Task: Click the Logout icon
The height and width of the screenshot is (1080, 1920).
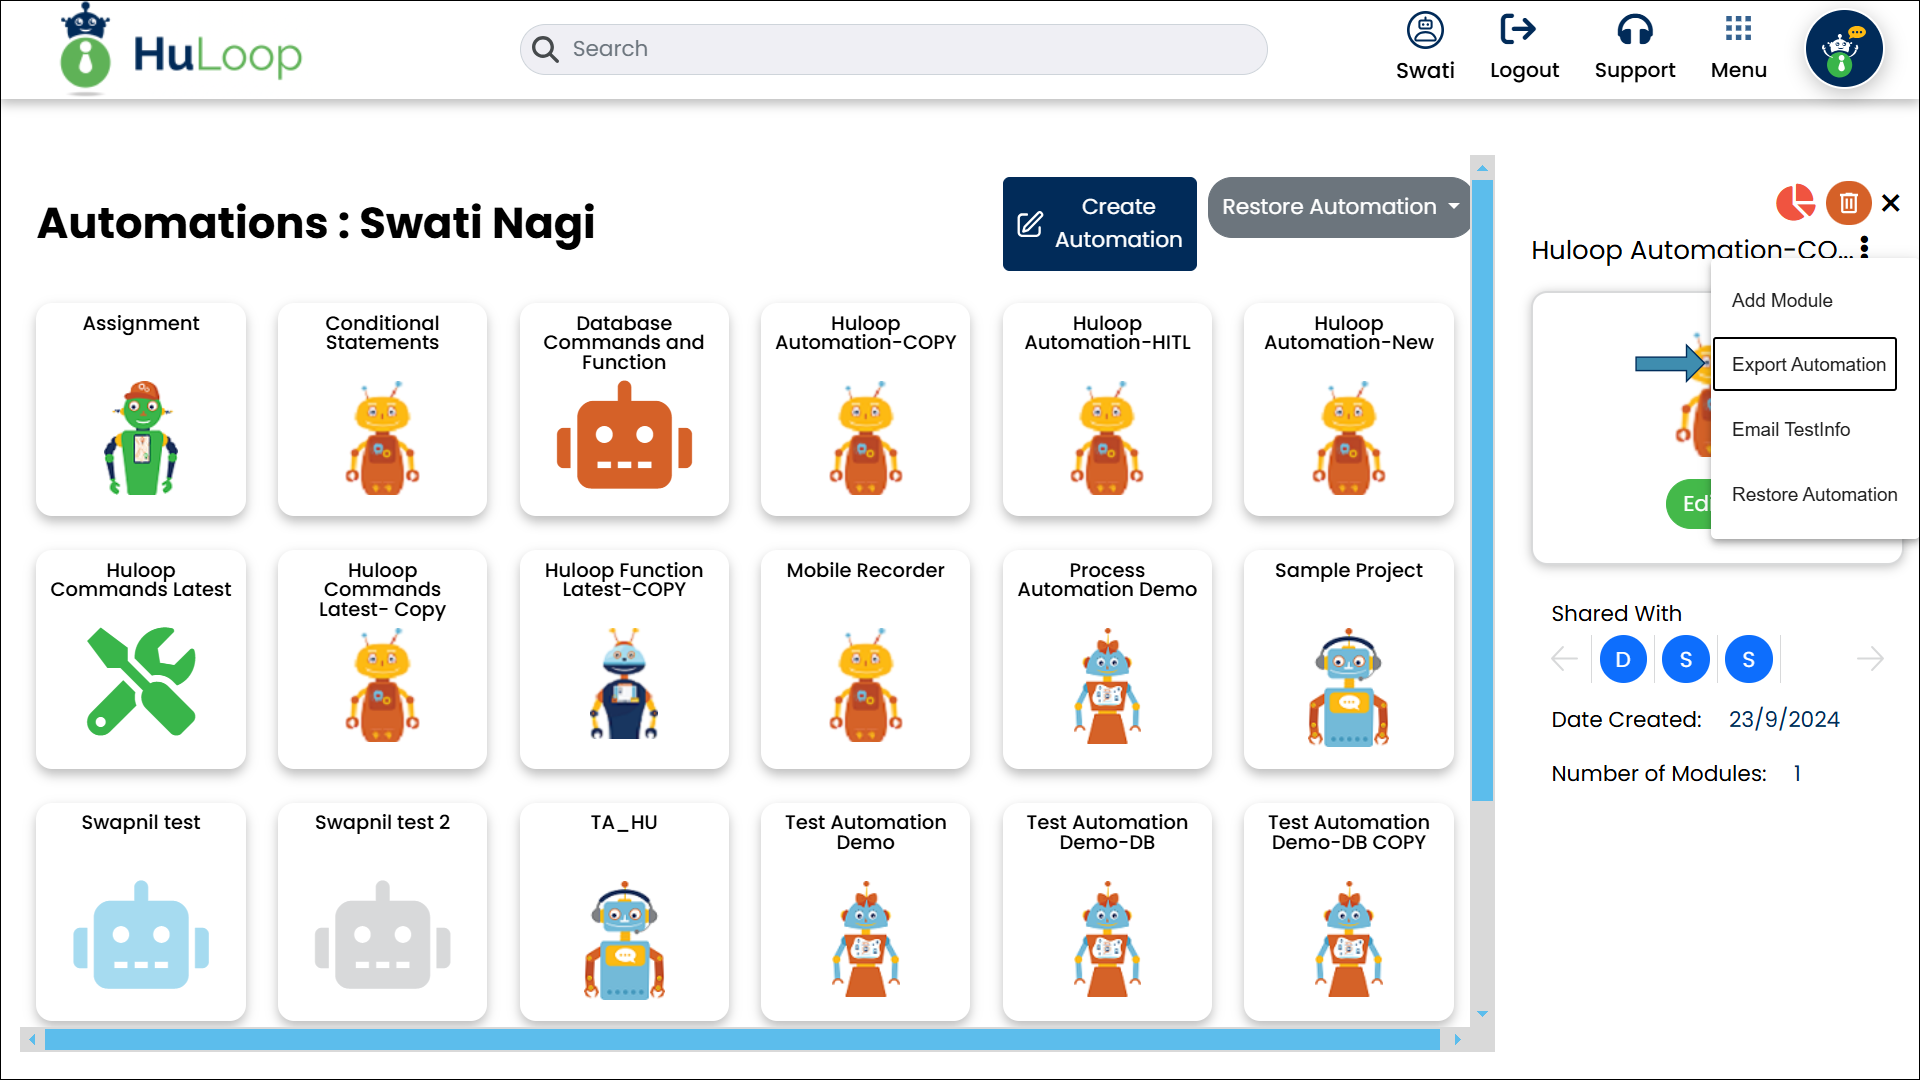Action: tap(1518, 30)
